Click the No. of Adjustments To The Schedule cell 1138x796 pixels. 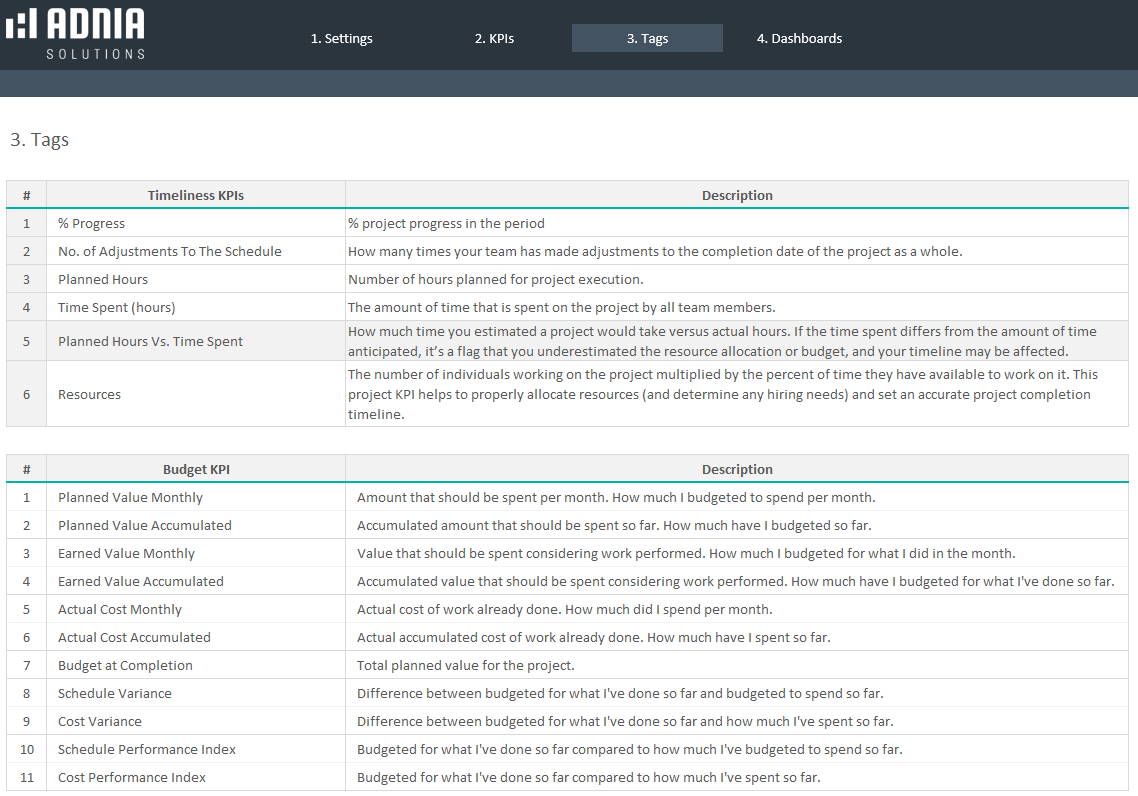click(170, 251)
